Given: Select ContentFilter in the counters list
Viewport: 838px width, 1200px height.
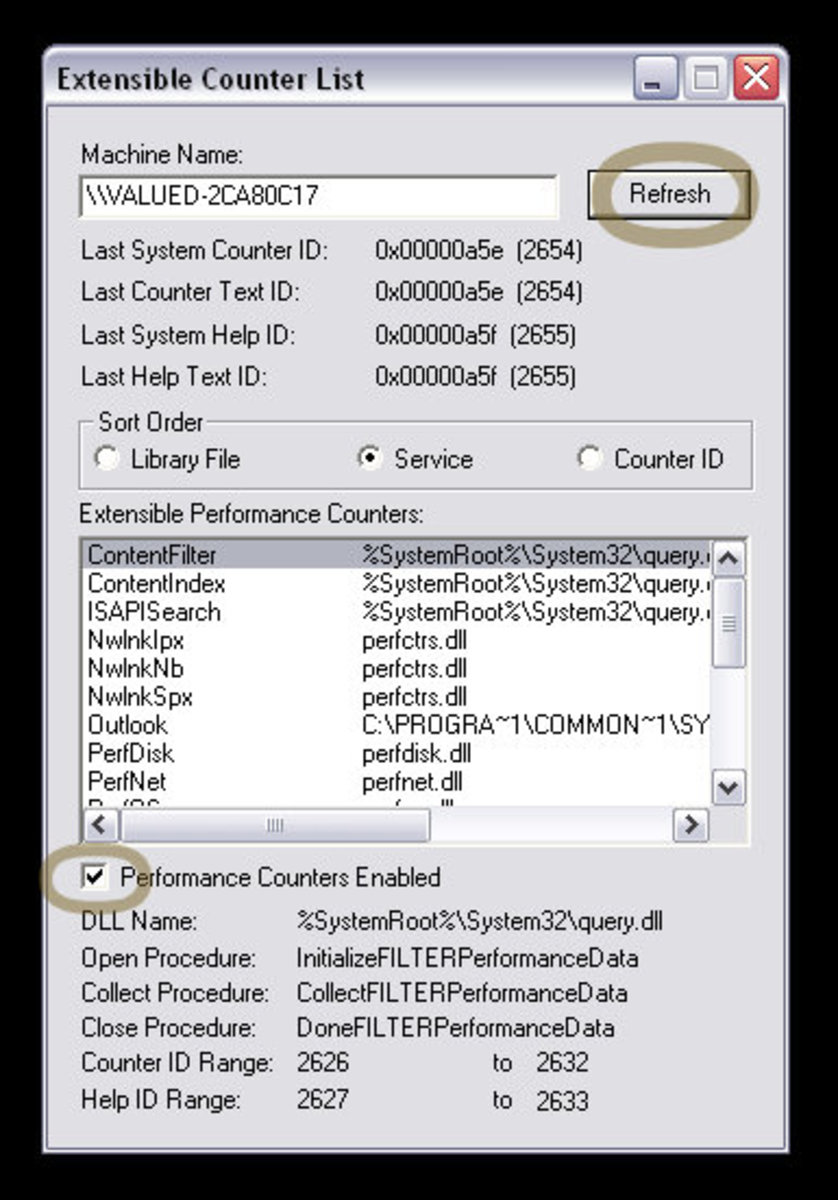Looking at the screenshot, I should pyautogui.click(x=152, y=555).
